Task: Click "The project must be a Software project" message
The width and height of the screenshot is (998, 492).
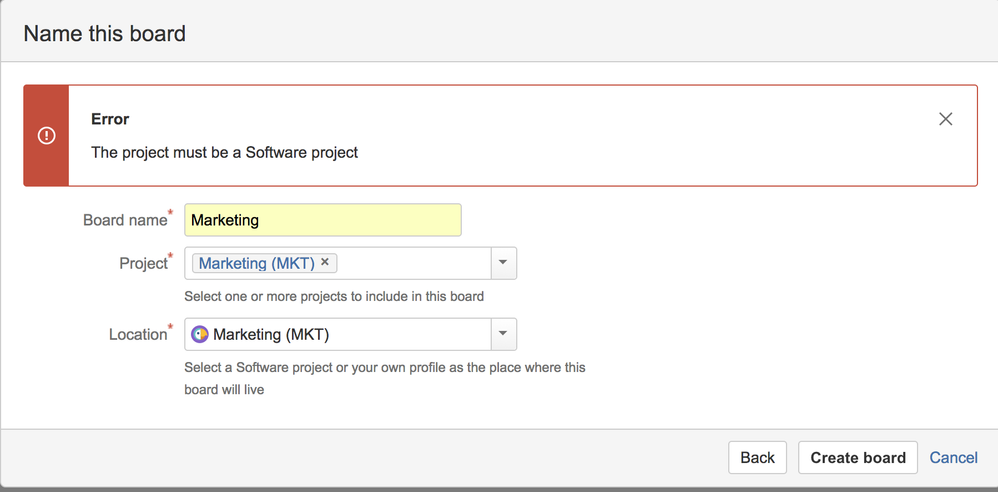Action: coord(224,152)
